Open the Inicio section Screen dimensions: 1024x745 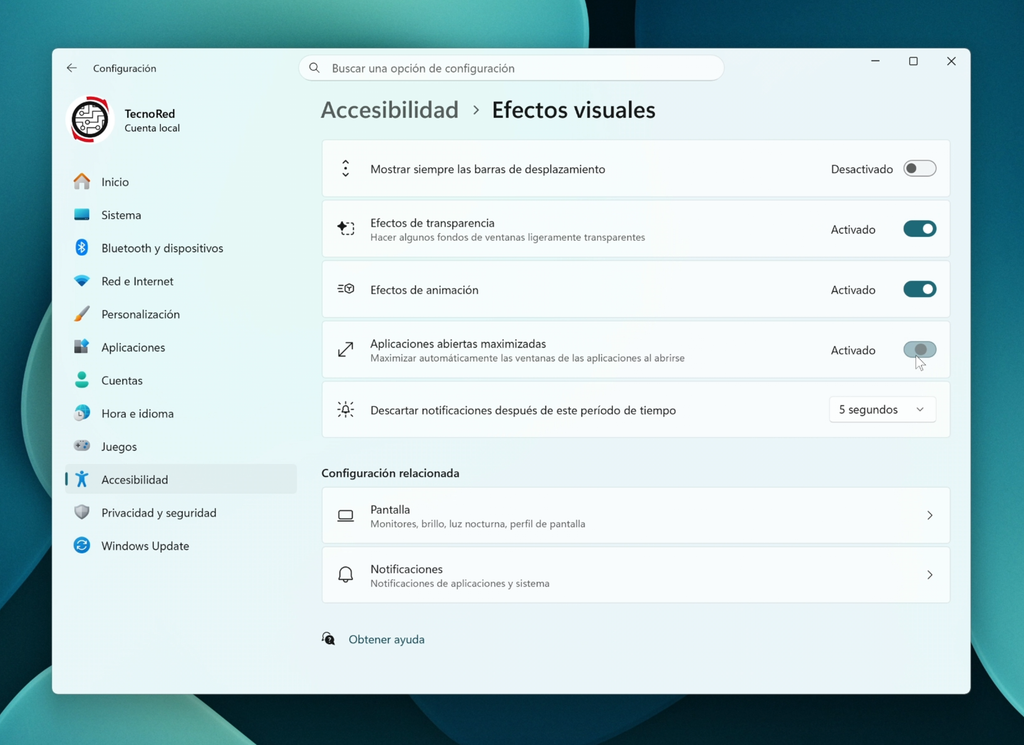pos(181,182)
